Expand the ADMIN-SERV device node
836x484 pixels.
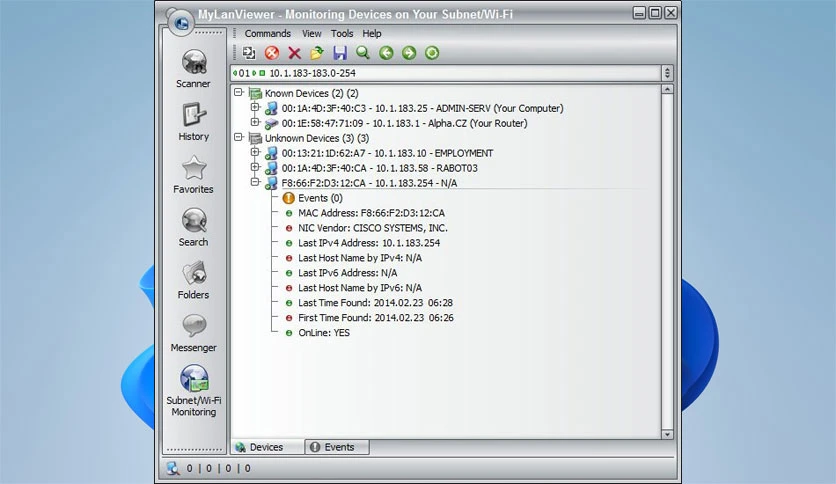pyautogui.click(x=255, y=107)
